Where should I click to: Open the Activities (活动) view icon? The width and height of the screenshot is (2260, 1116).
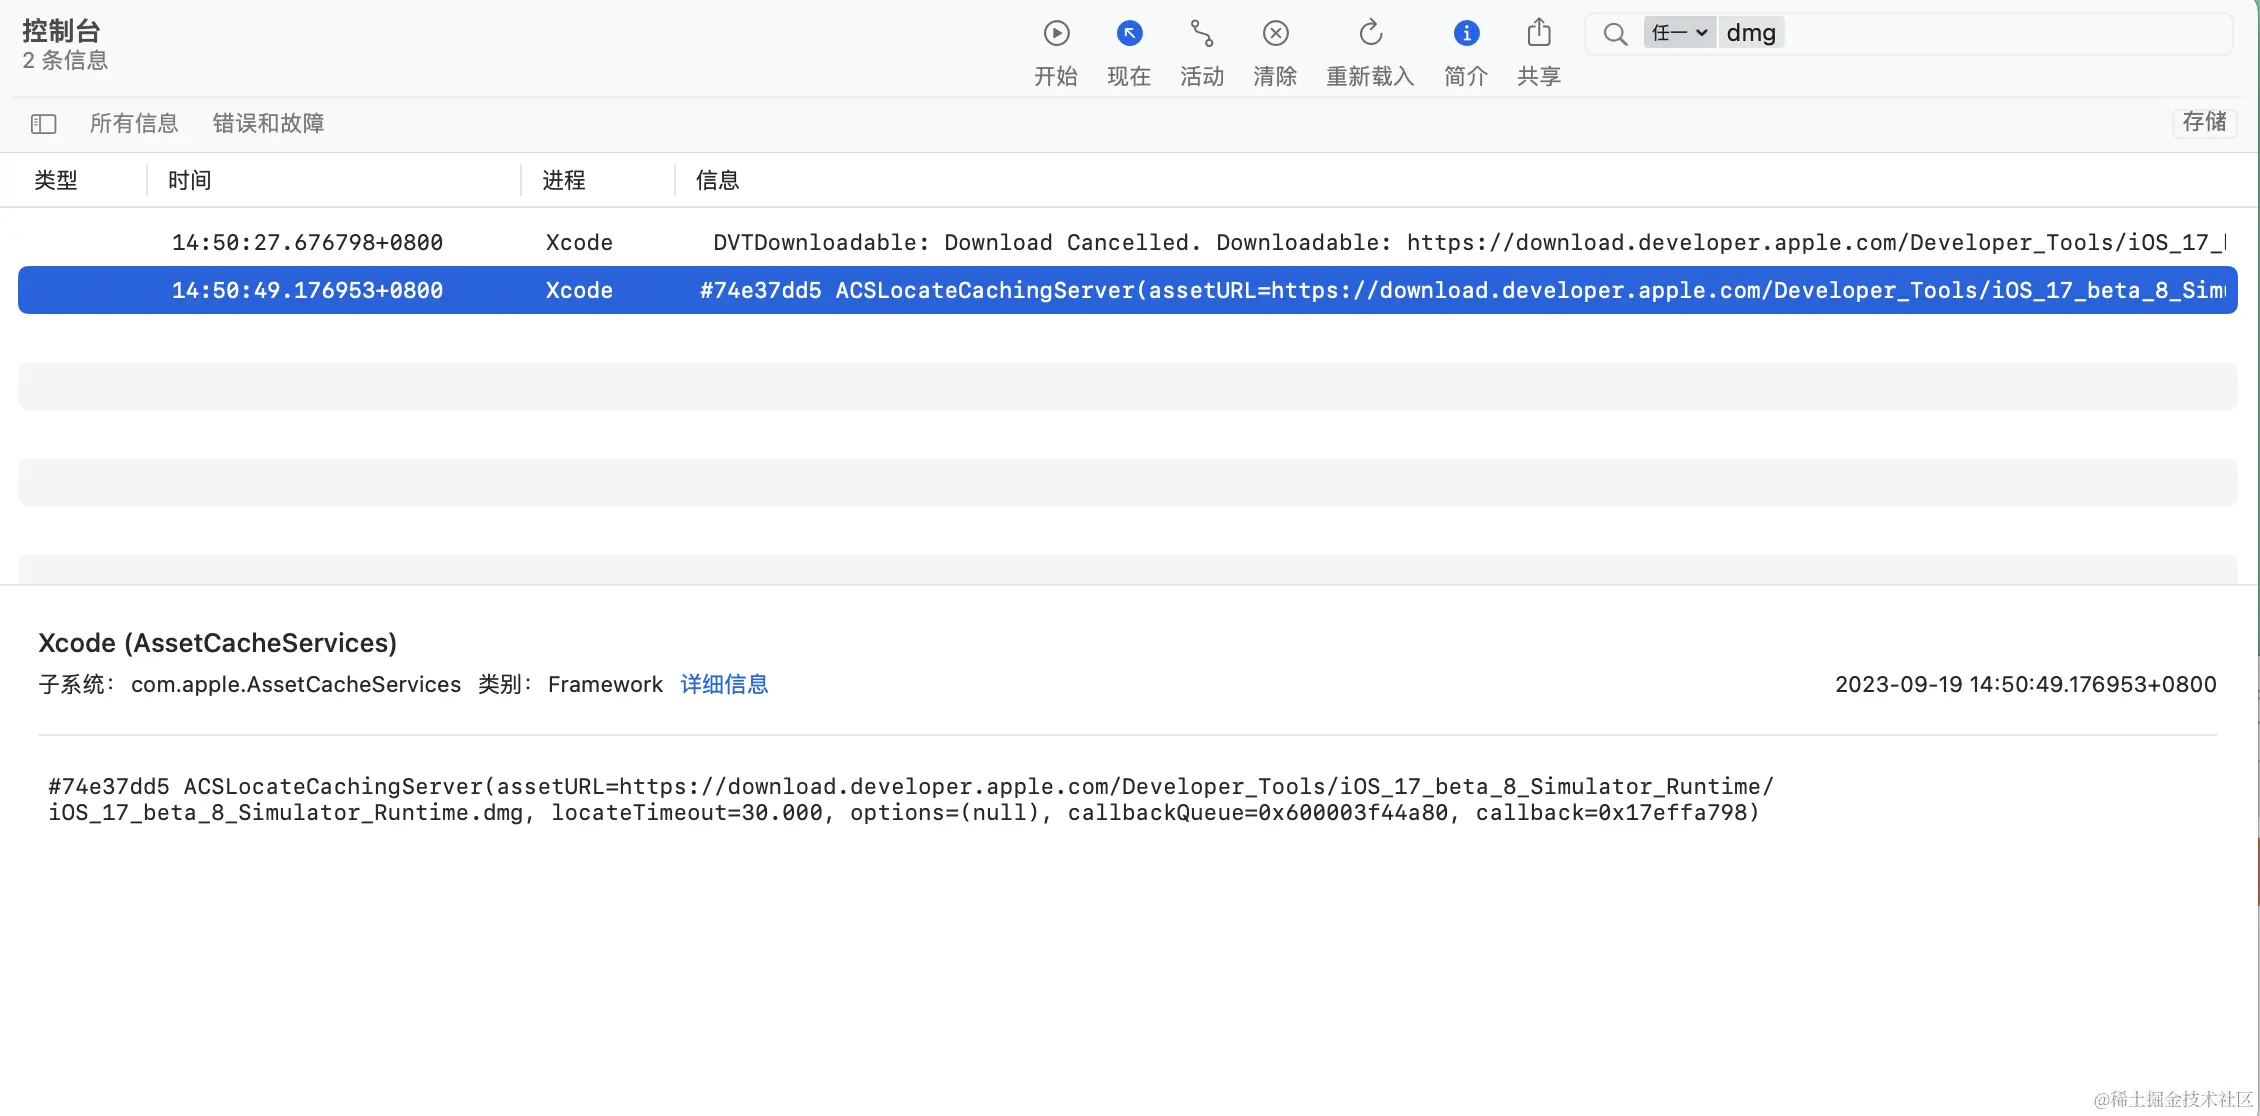pyautogui.click(x=1201, y=34)
